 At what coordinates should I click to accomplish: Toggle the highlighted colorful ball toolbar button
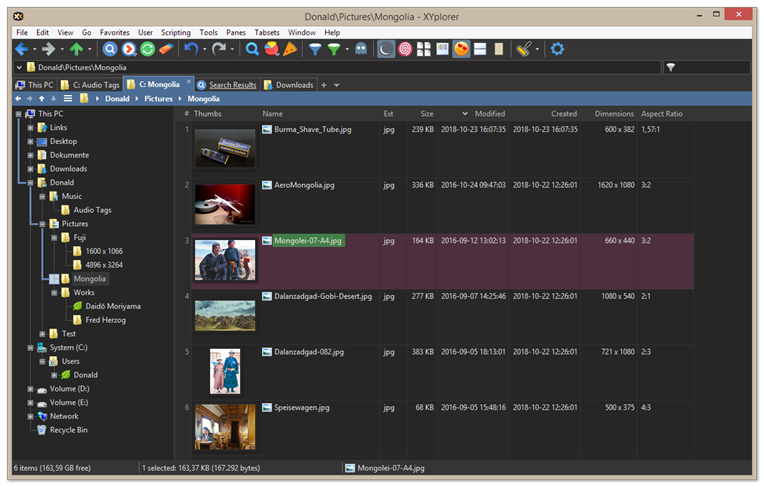461,49
